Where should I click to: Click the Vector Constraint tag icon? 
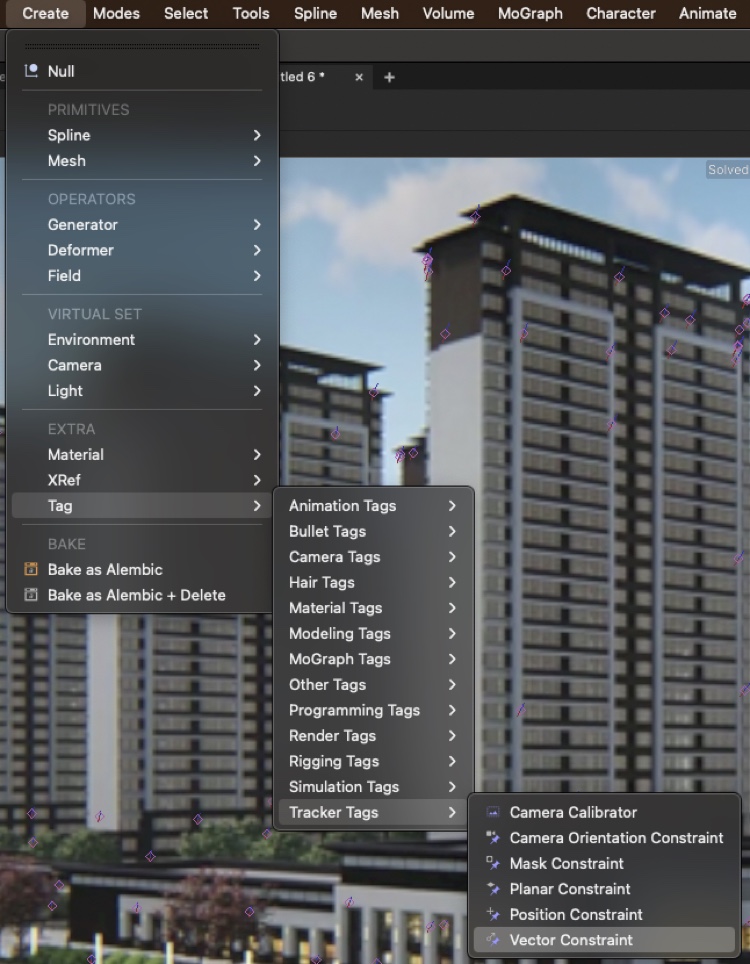pyautogui.click(x=492, y=940)
